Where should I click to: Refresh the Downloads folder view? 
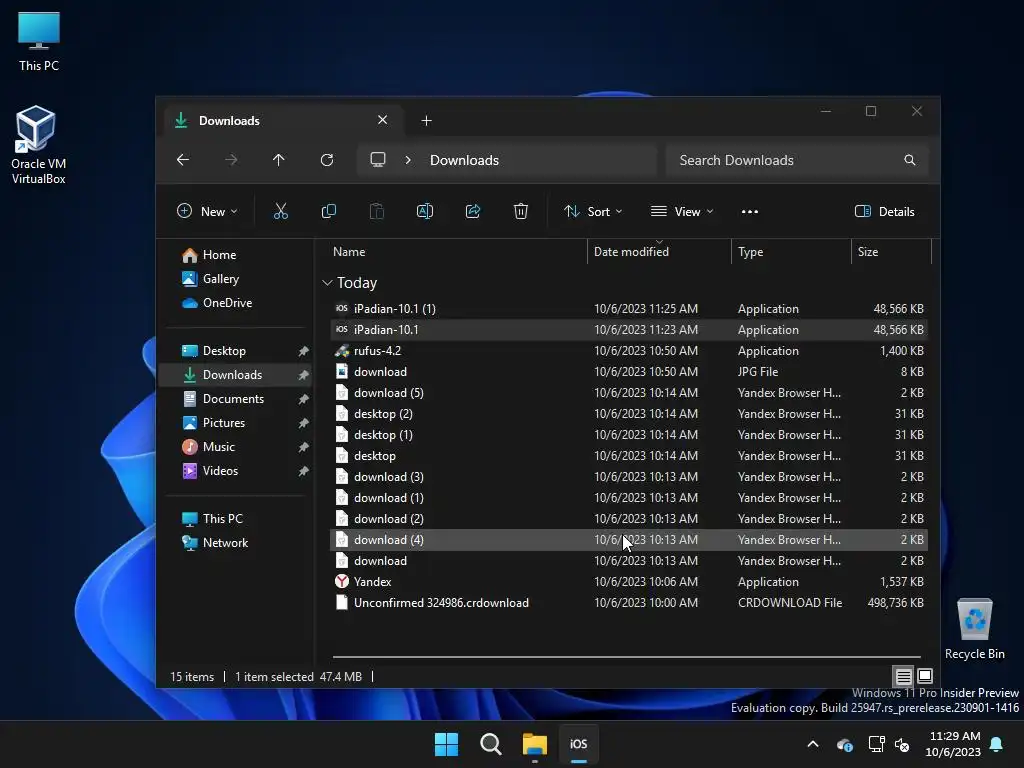[327, 160]
